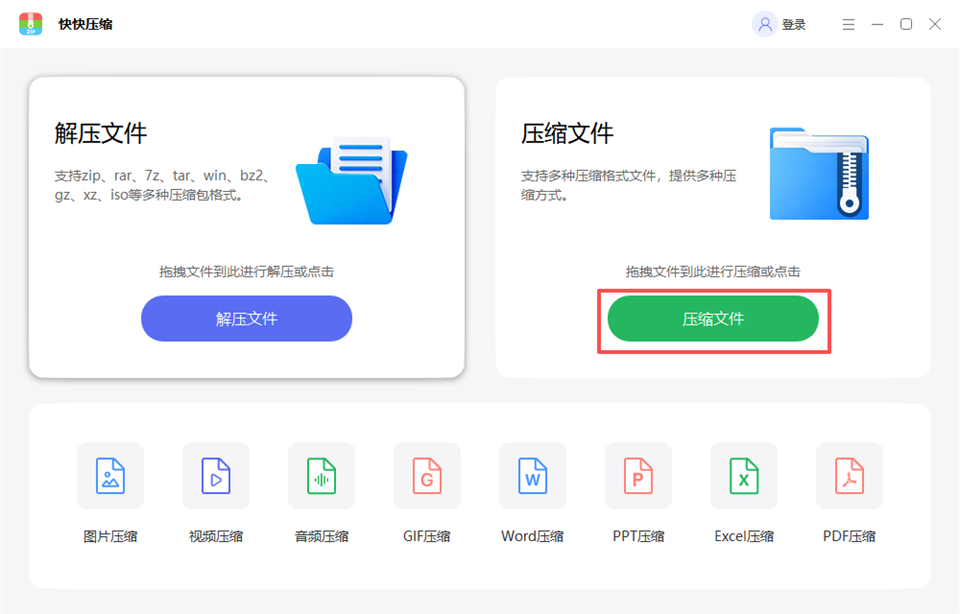The height and width of the screenshot is (614, 960).
Task: Open the PPT压缩 tool
Action: [x=638, y=476]
